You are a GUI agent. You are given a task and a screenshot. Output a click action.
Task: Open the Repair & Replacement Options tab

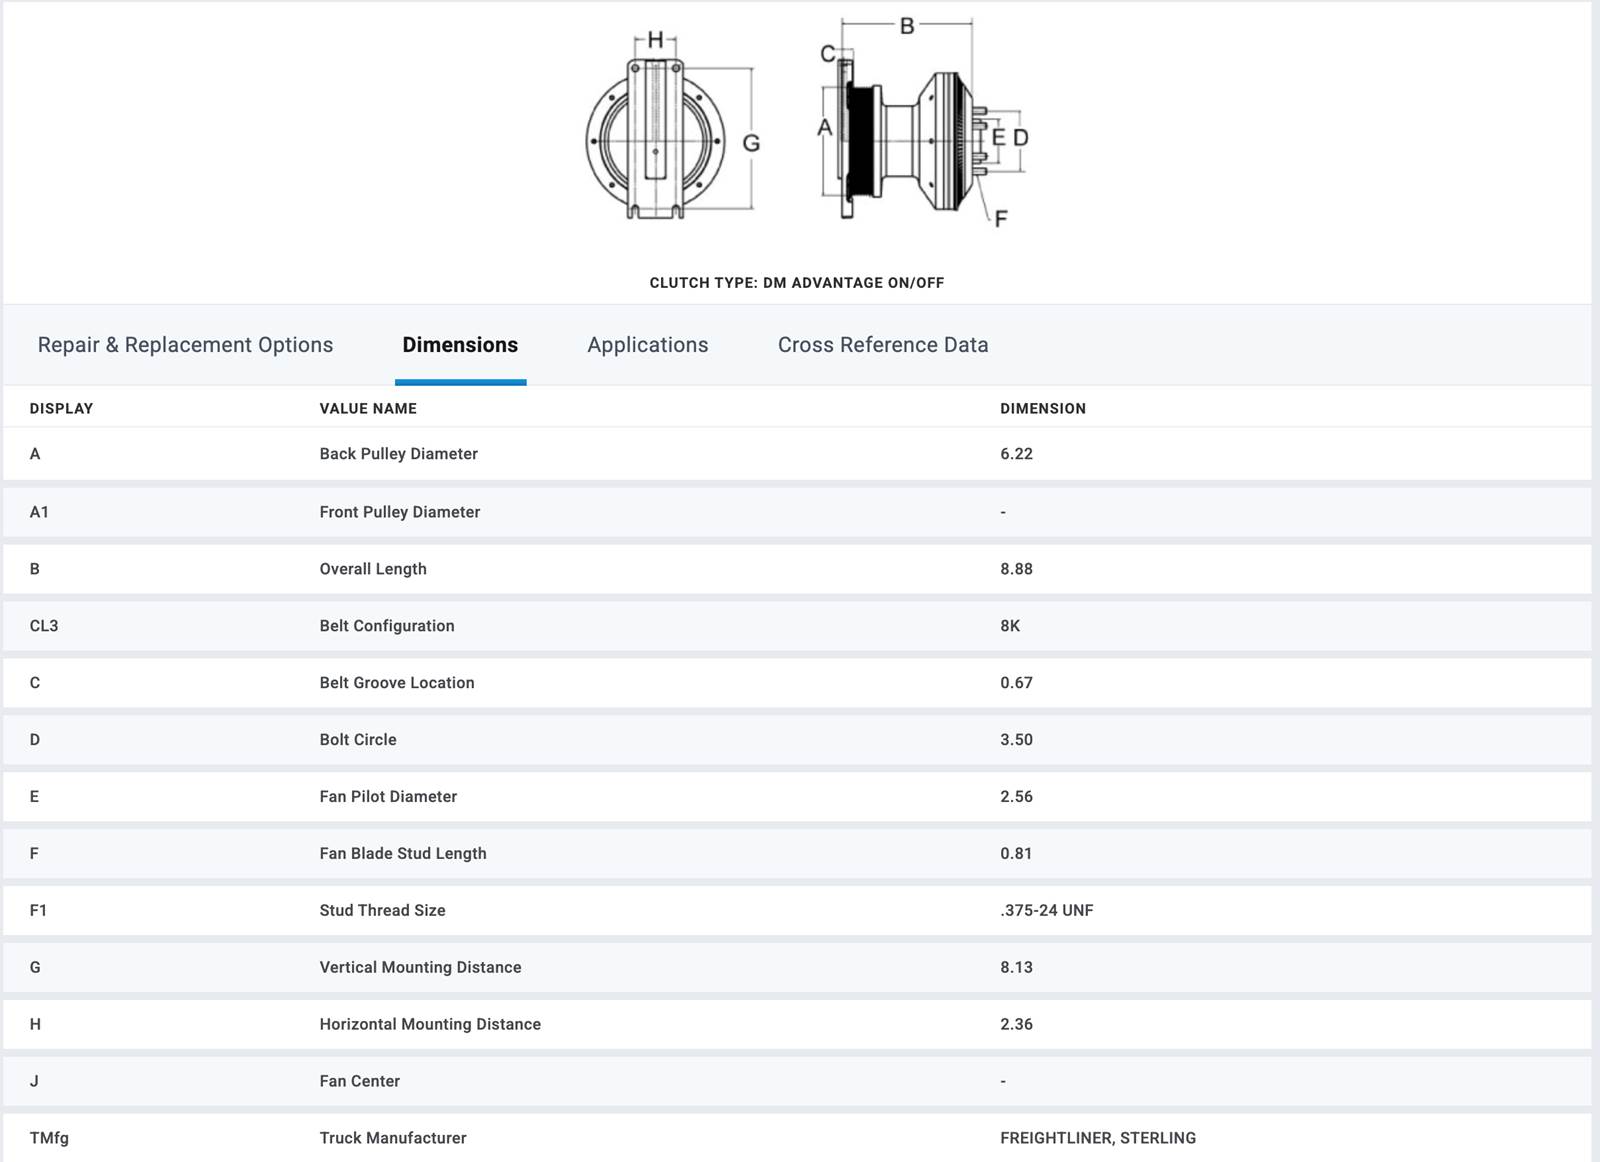[x=185, y=345]
